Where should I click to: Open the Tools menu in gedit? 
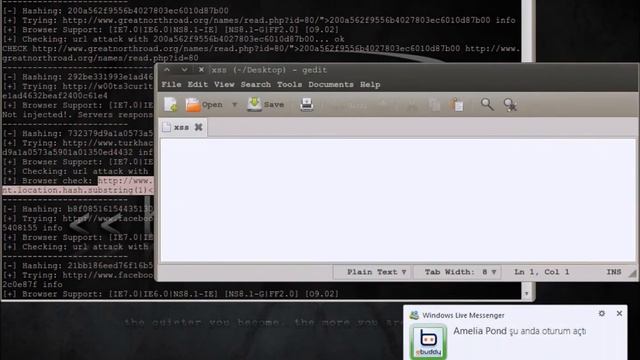[289, 84]
